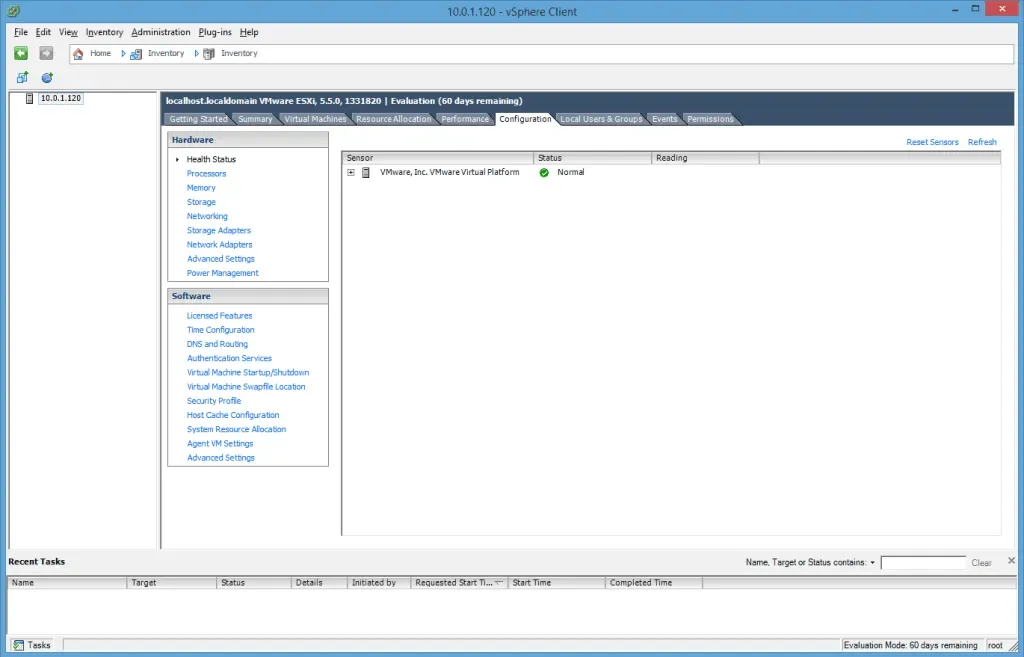The image size is (1024, 657).
Task: Expand the VMware Virtual Platform sensor entry
Action: [350, 172]
